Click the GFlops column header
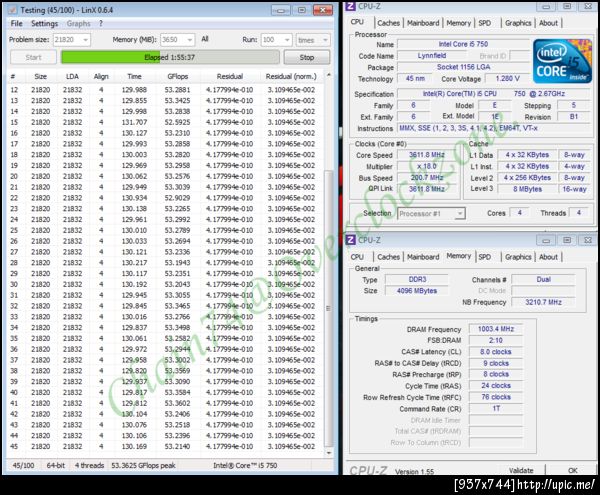Screen dimensions: 600x495 [x=178, y=77]
